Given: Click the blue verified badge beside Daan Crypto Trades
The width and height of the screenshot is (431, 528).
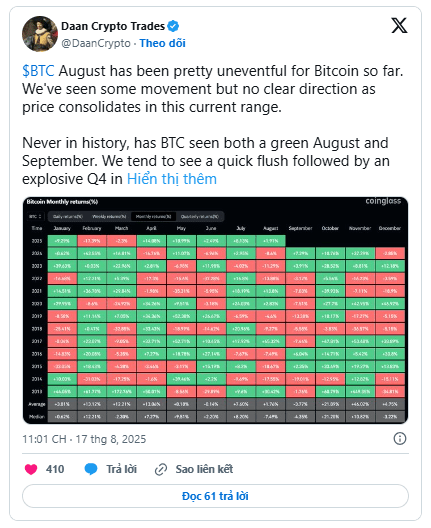Looking at the screenshot, I should (173, 26).
